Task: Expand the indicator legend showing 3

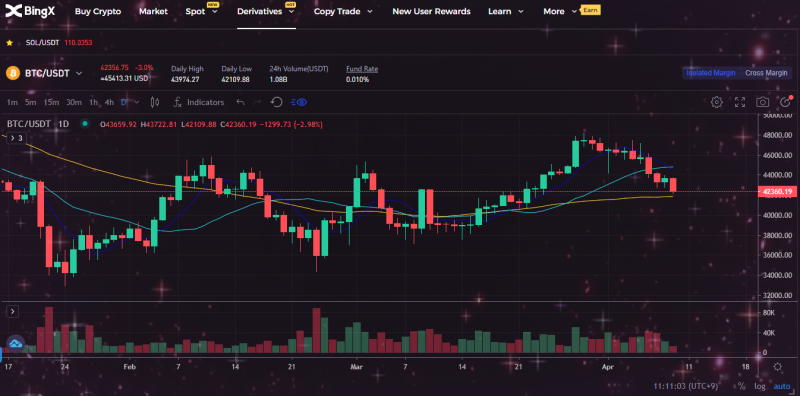Action: tap(15, 138)
